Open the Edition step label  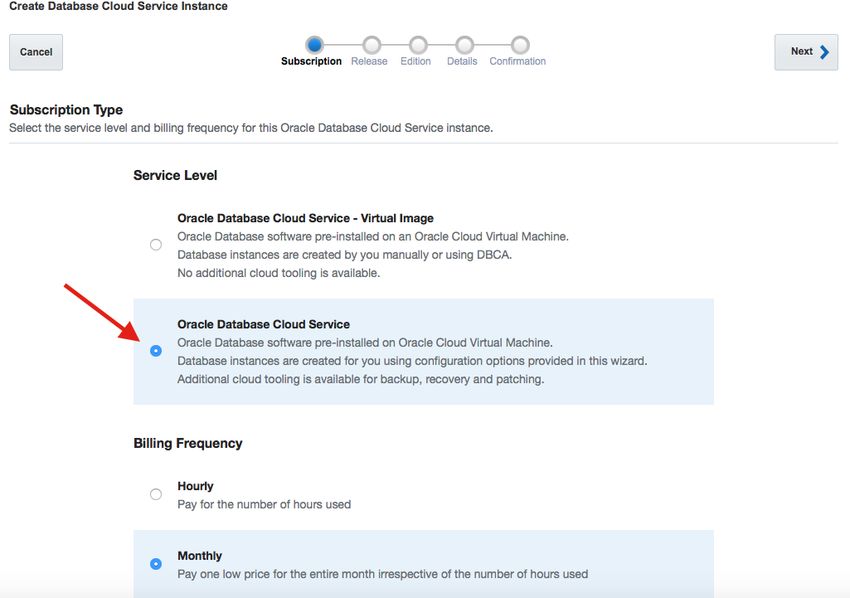click(x=416, y=61)
